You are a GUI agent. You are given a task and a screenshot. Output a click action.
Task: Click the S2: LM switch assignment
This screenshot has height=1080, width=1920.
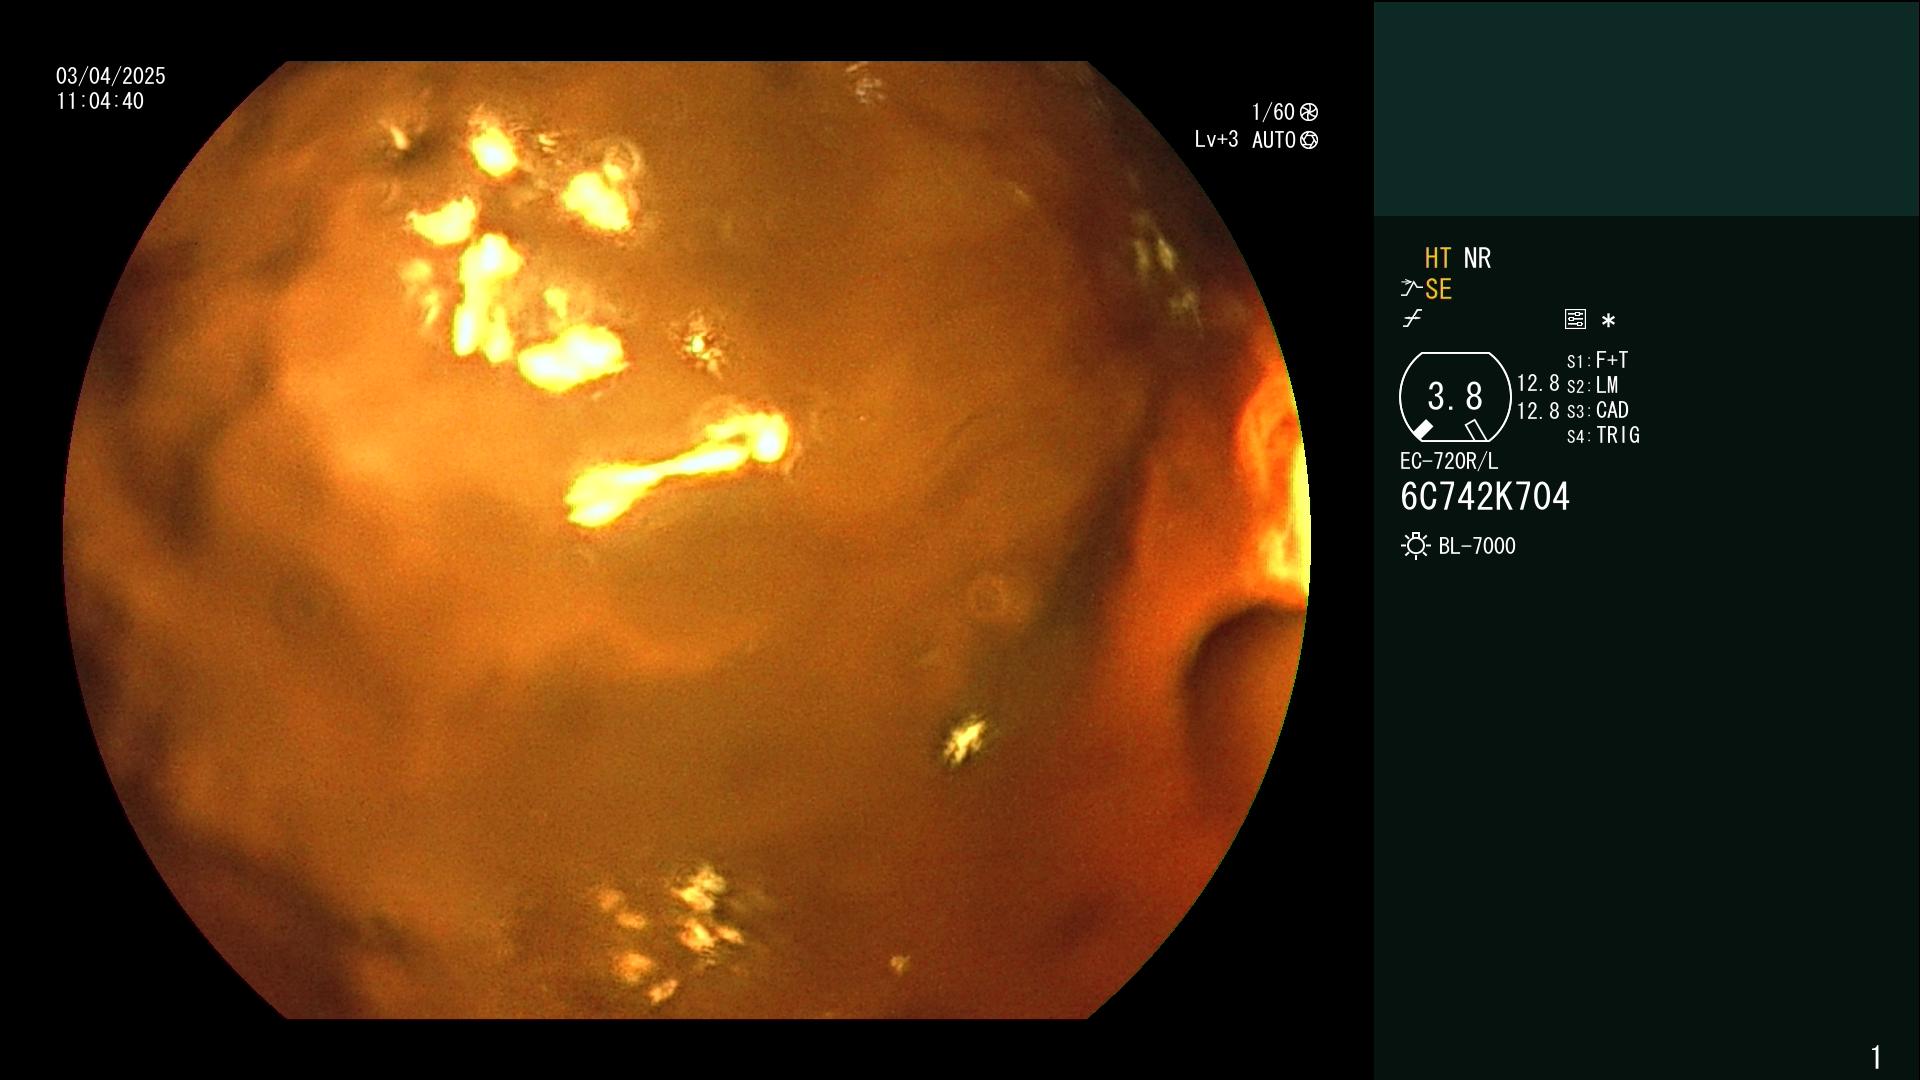coord(1593,385)
